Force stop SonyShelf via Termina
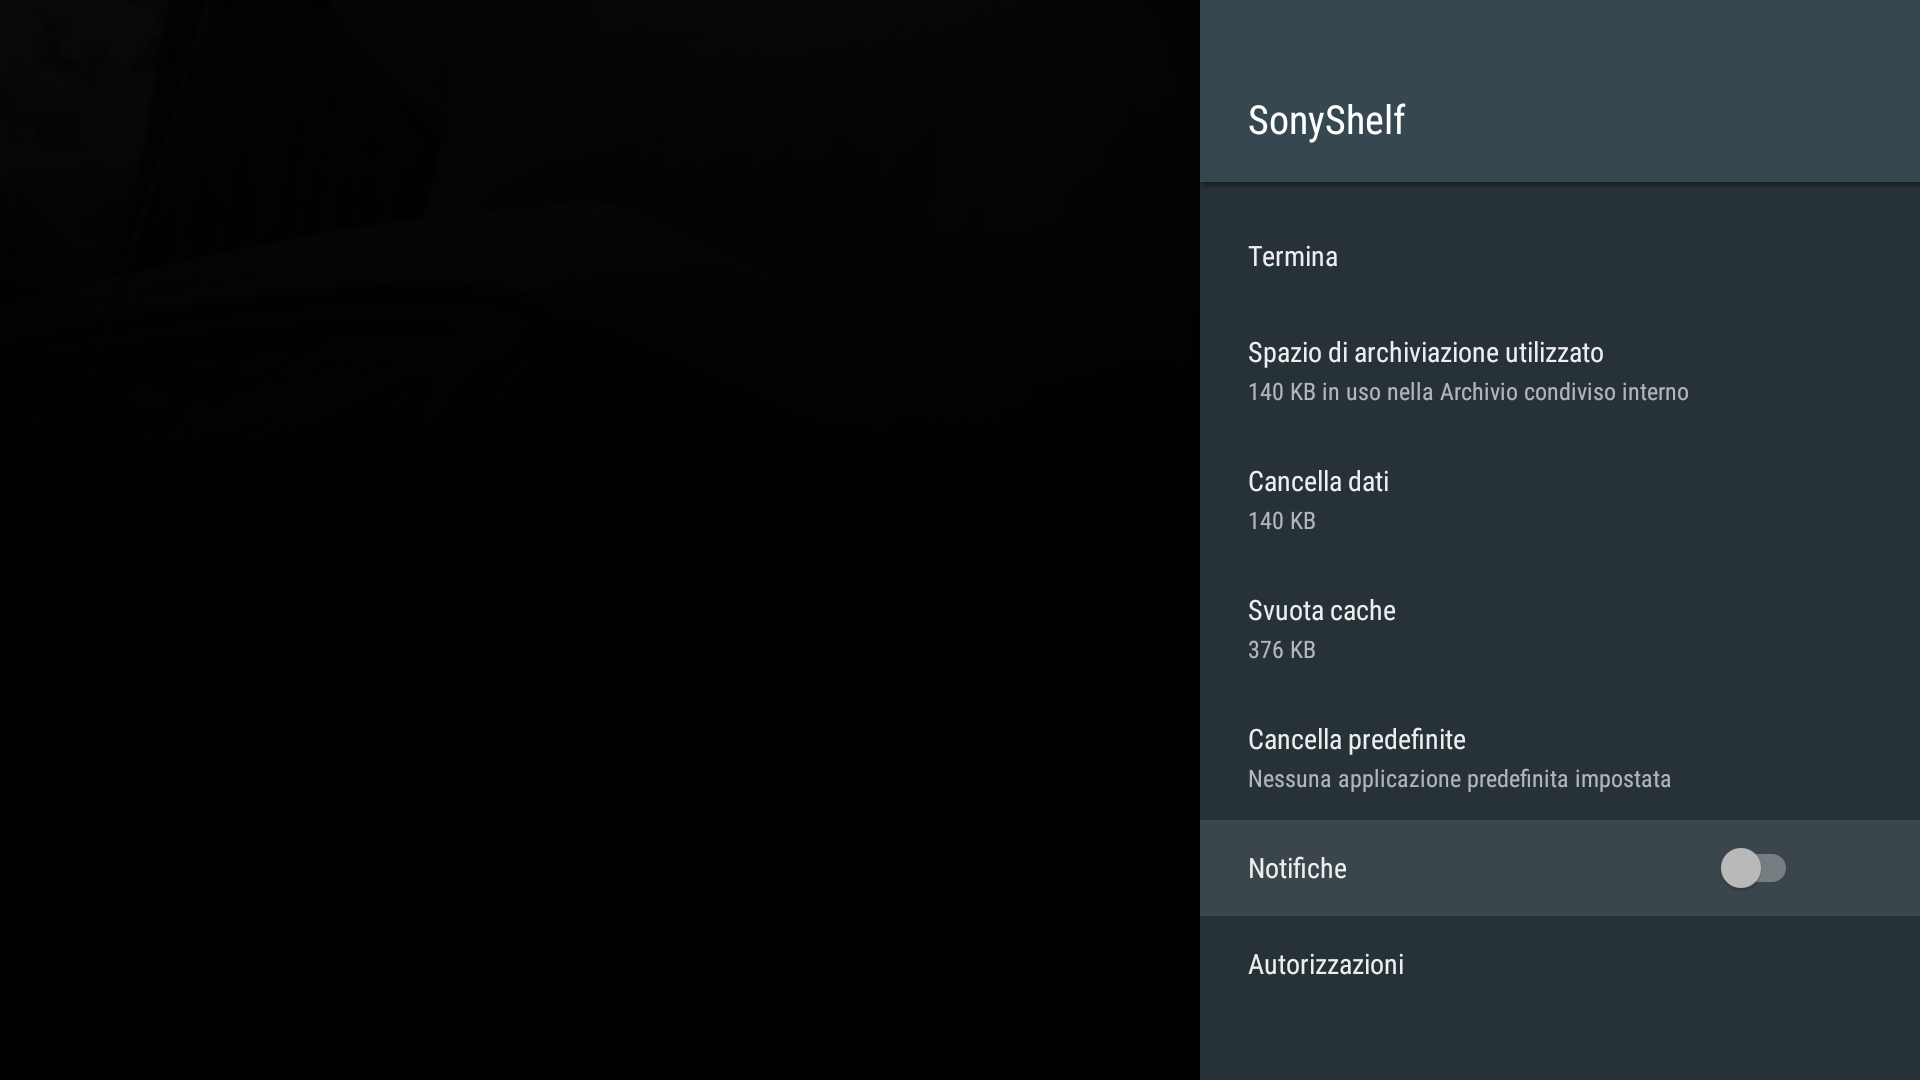 click(x=1293, y=256)
